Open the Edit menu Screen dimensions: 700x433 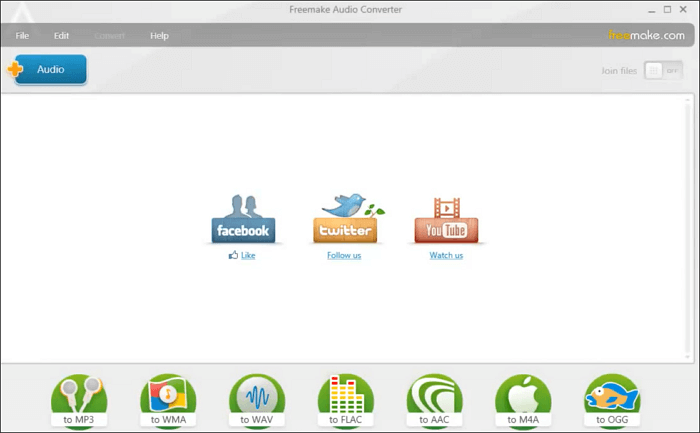(x=62, y=36)
